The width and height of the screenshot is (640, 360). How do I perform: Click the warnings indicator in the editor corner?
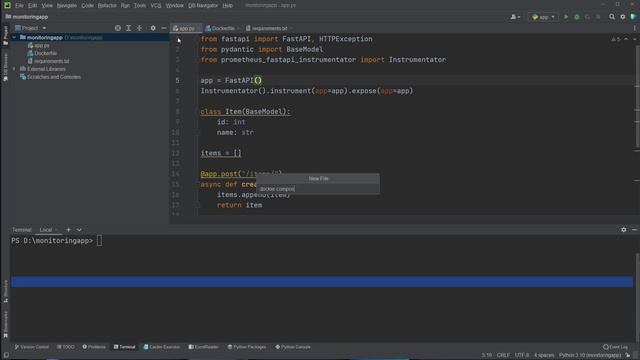point(616,39)
